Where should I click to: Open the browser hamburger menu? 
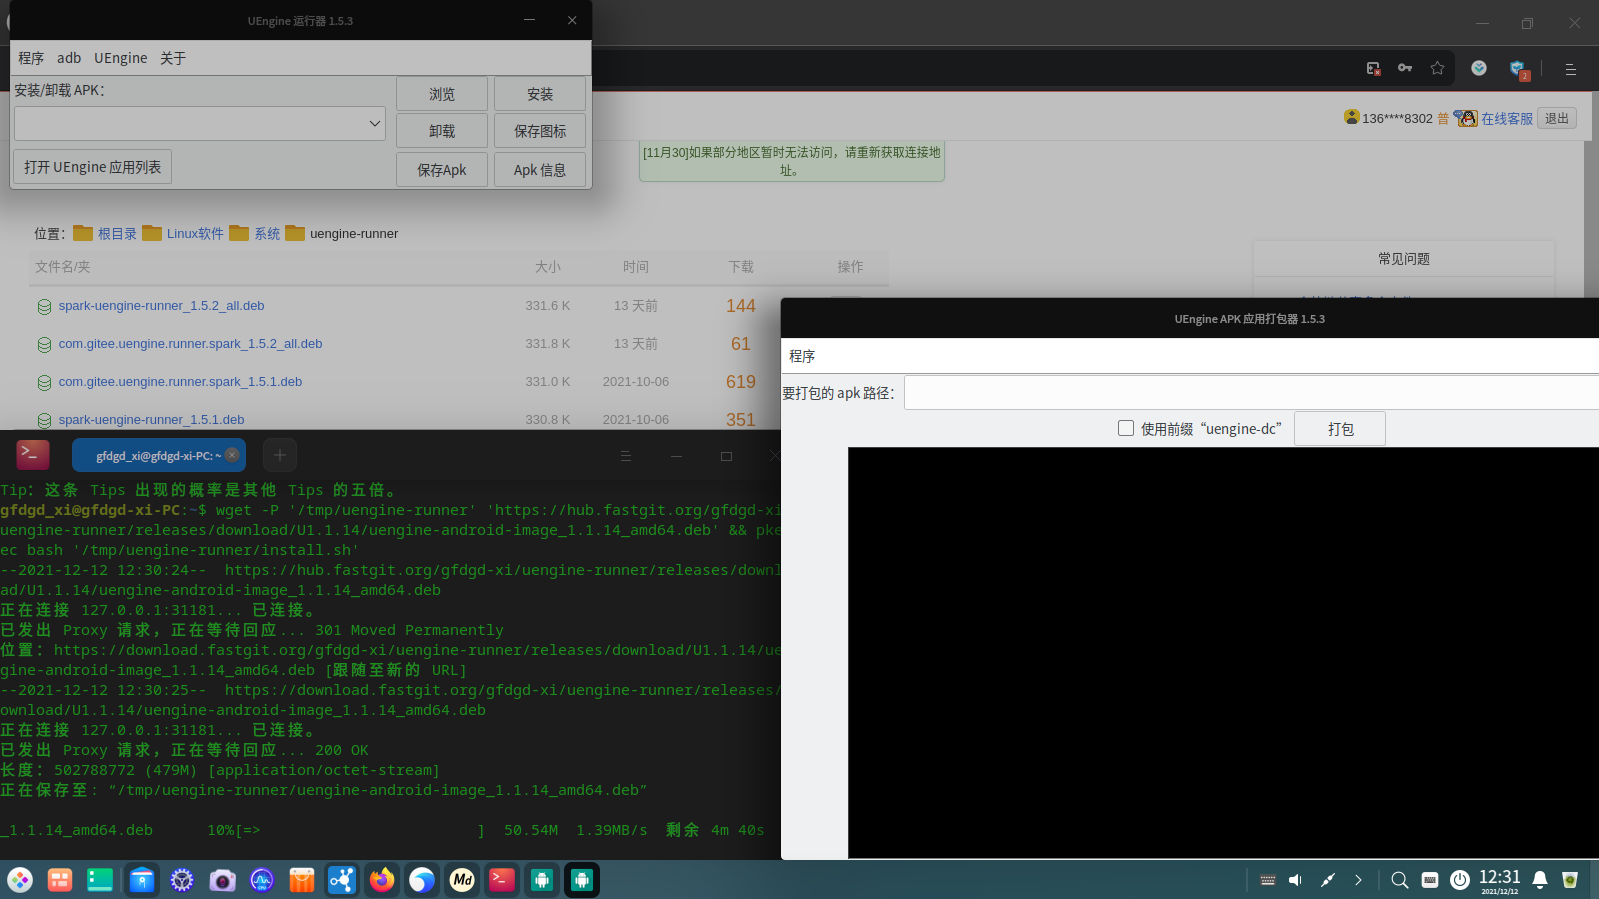(x=1570, y=69)
